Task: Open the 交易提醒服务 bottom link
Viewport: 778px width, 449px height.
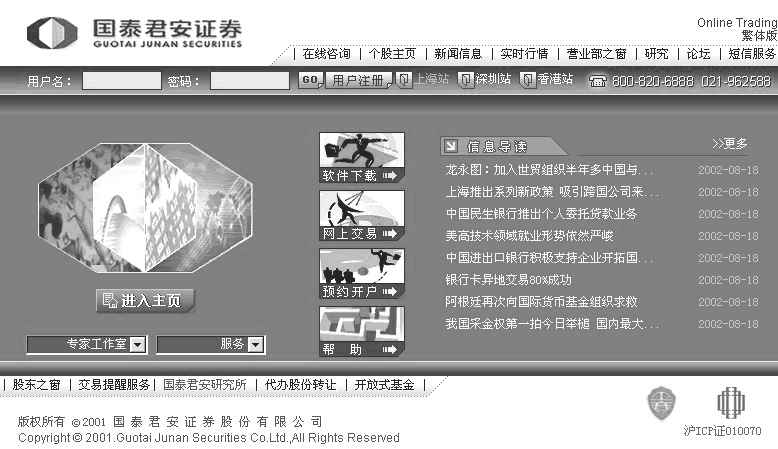Action: coord(114,385)
